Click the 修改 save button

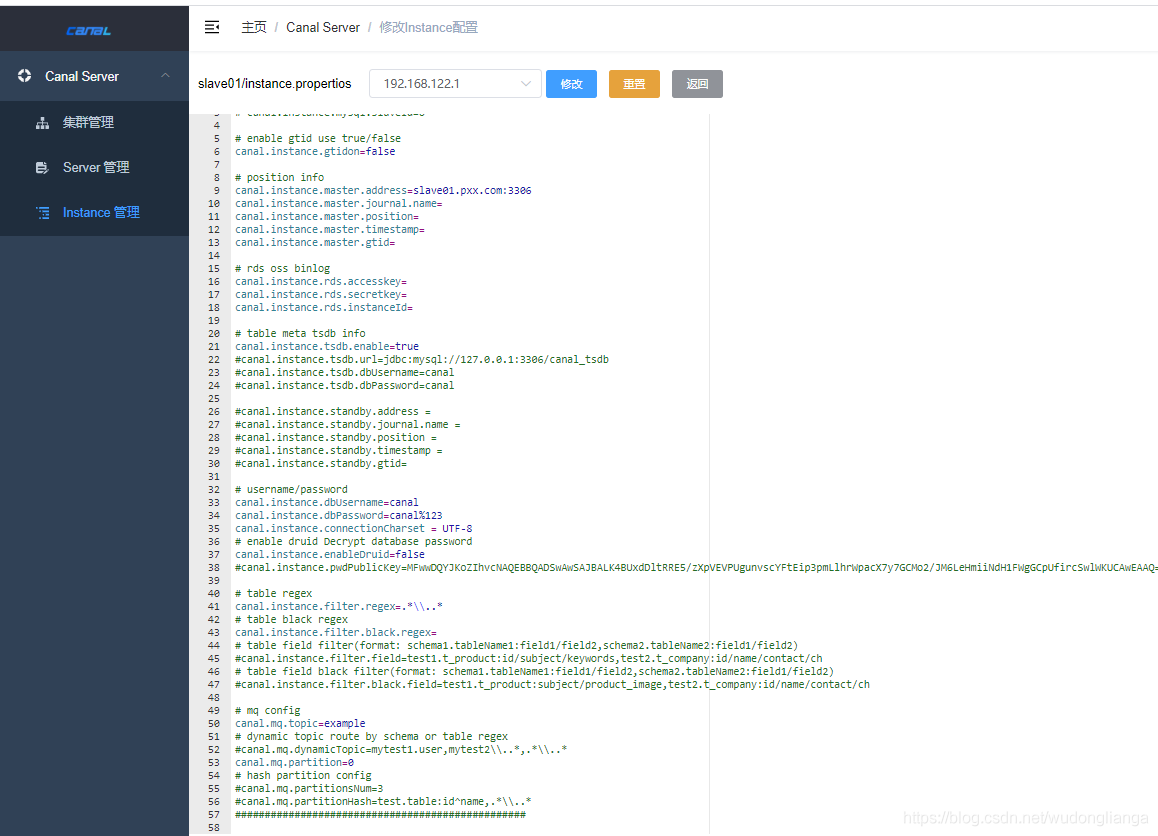coord(571,83)
